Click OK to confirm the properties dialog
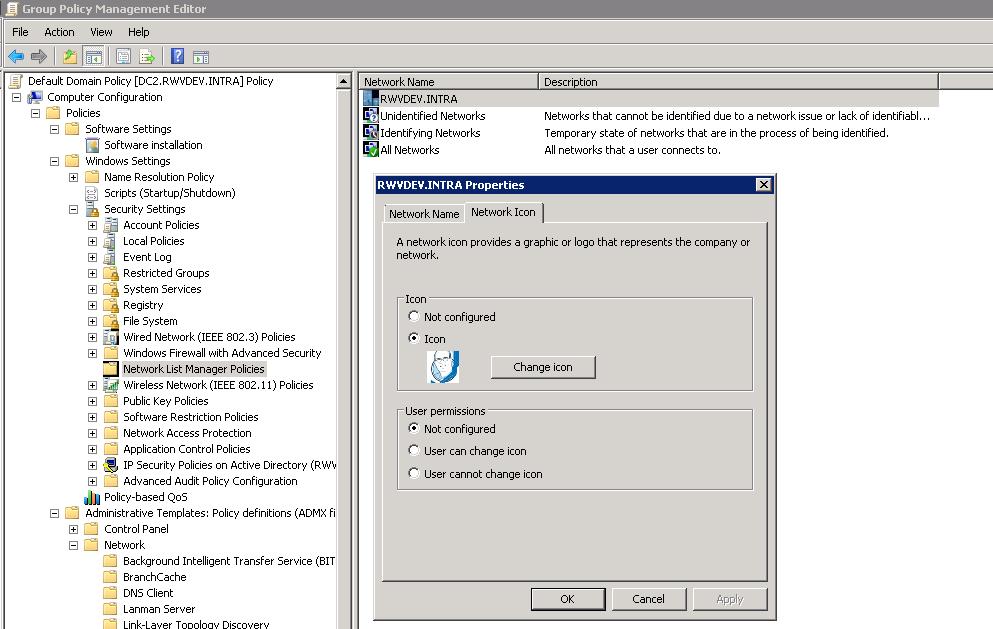The width and height of the screenshot is (993, 629). (567, 598)
